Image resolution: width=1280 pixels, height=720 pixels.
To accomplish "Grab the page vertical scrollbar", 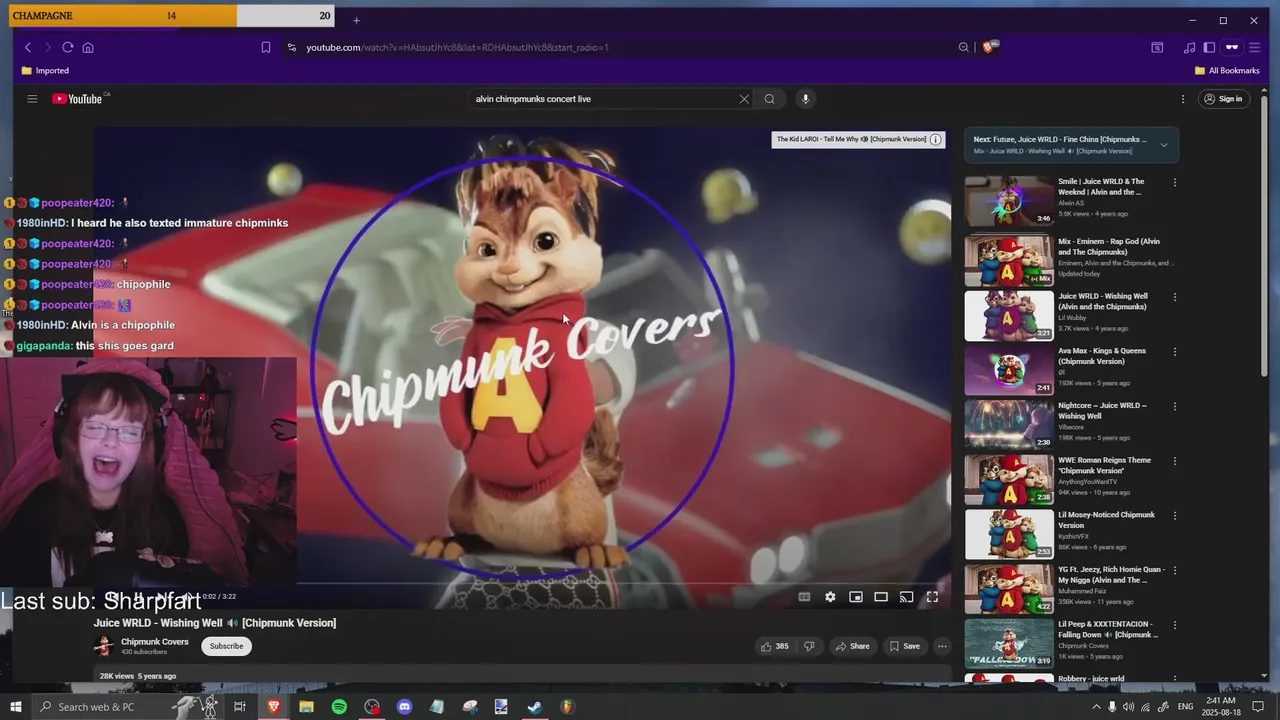I will tap(1264, 235).
